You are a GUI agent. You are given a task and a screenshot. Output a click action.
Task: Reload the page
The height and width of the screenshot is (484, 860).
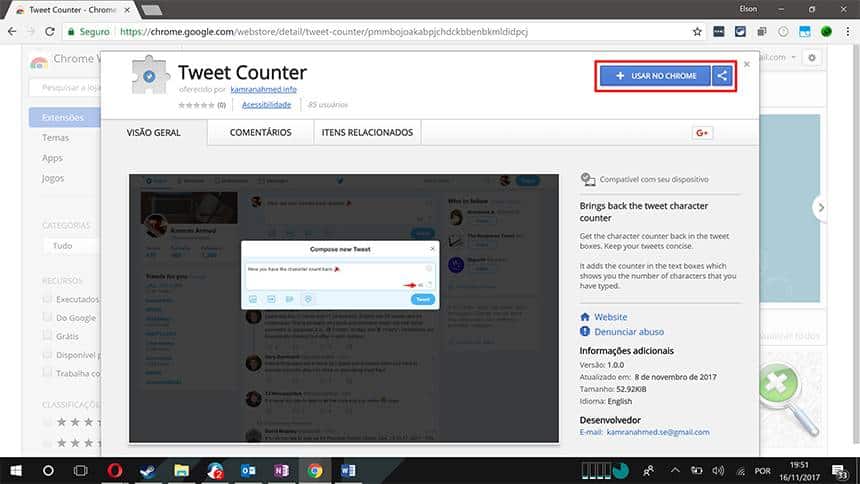click(50, 32)
